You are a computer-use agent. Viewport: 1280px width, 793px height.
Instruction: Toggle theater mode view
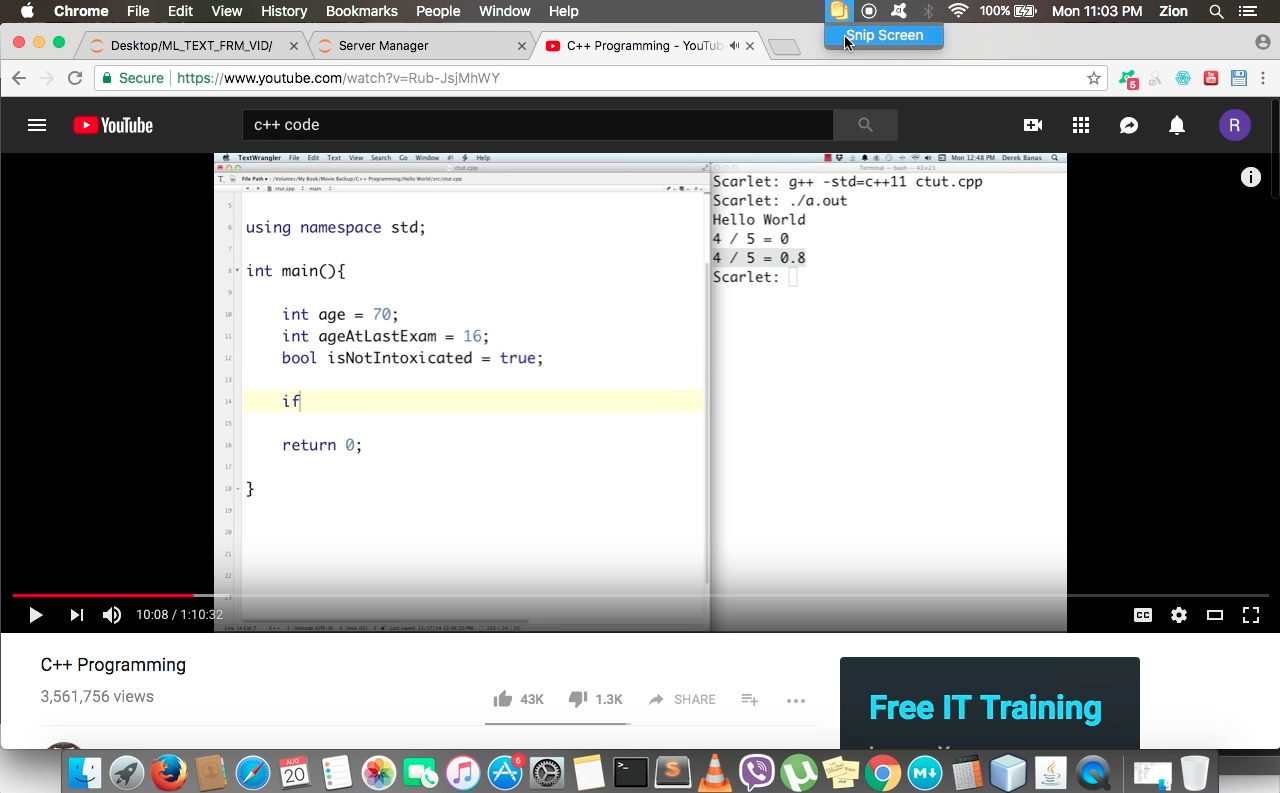coord(1215,615)
